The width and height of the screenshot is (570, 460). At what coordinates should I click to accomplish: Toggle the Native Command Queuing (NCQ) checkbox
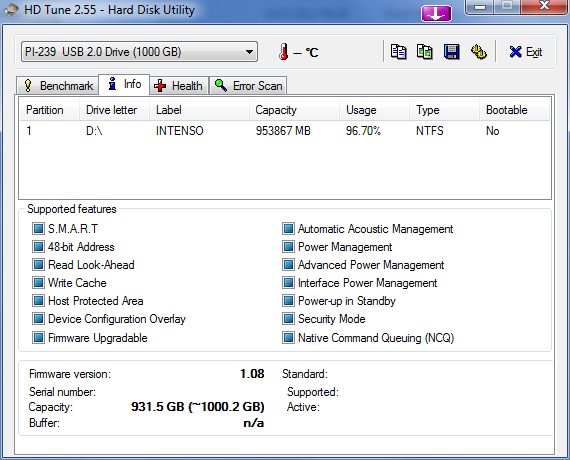coord(288,337)
